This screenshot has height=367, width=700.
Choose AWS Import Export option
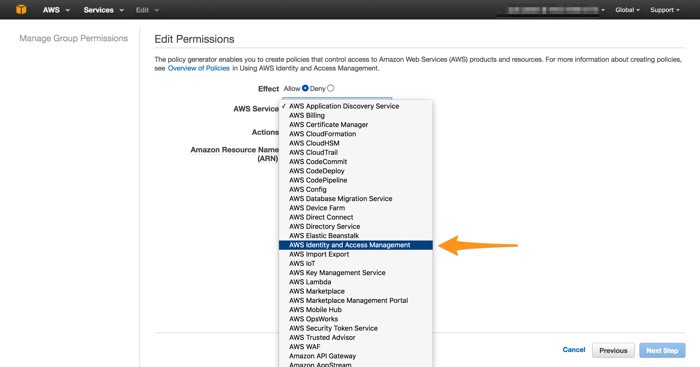click(356, 254)
